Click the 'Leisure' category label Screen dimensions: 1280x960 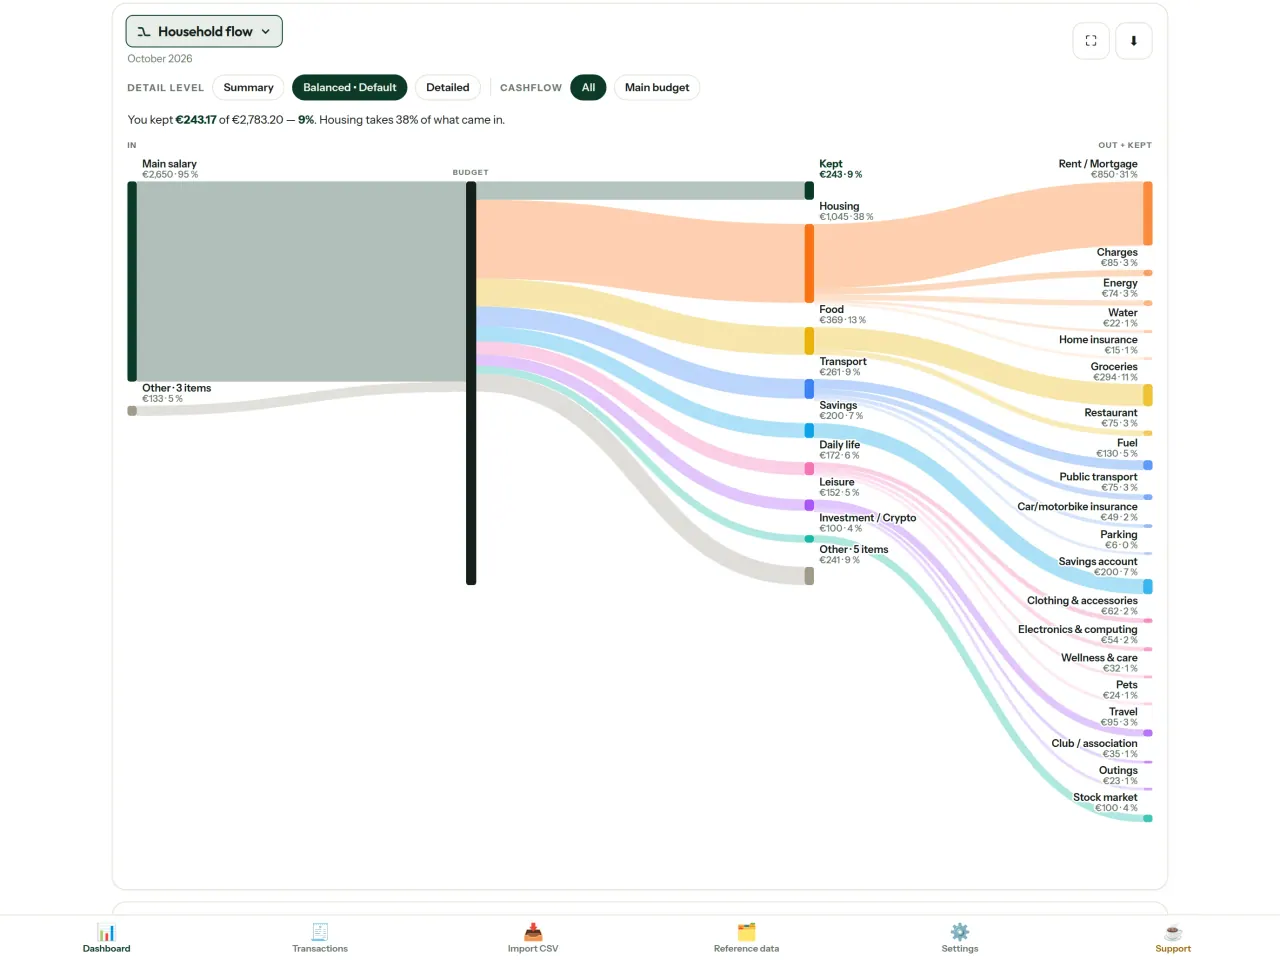click(837, 482)
